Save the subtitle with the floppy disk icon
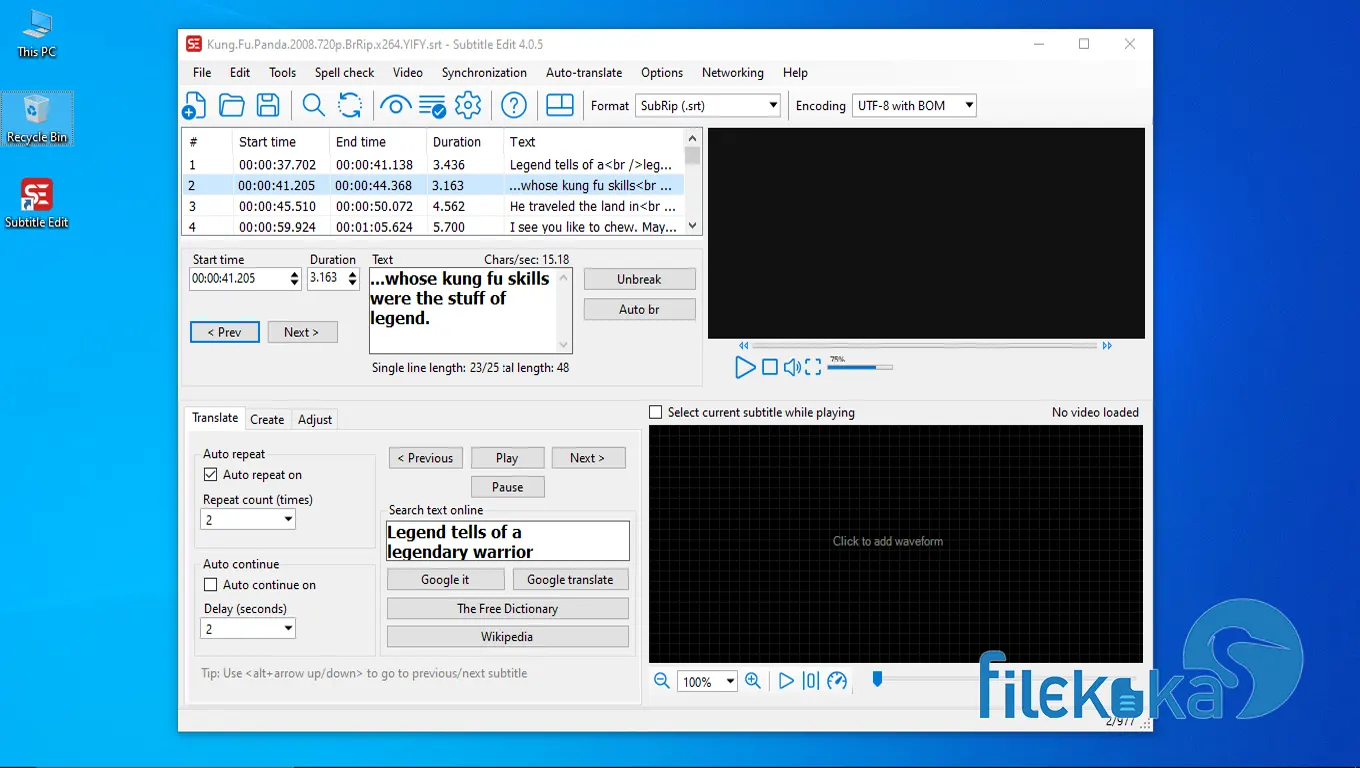 267,105
